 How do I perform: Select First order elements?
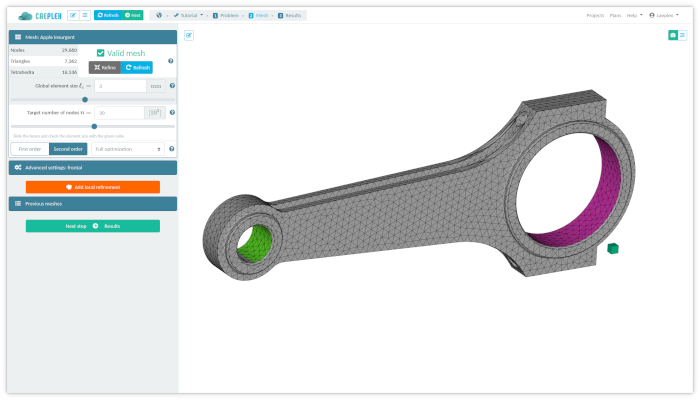click(x=29, y=149)
